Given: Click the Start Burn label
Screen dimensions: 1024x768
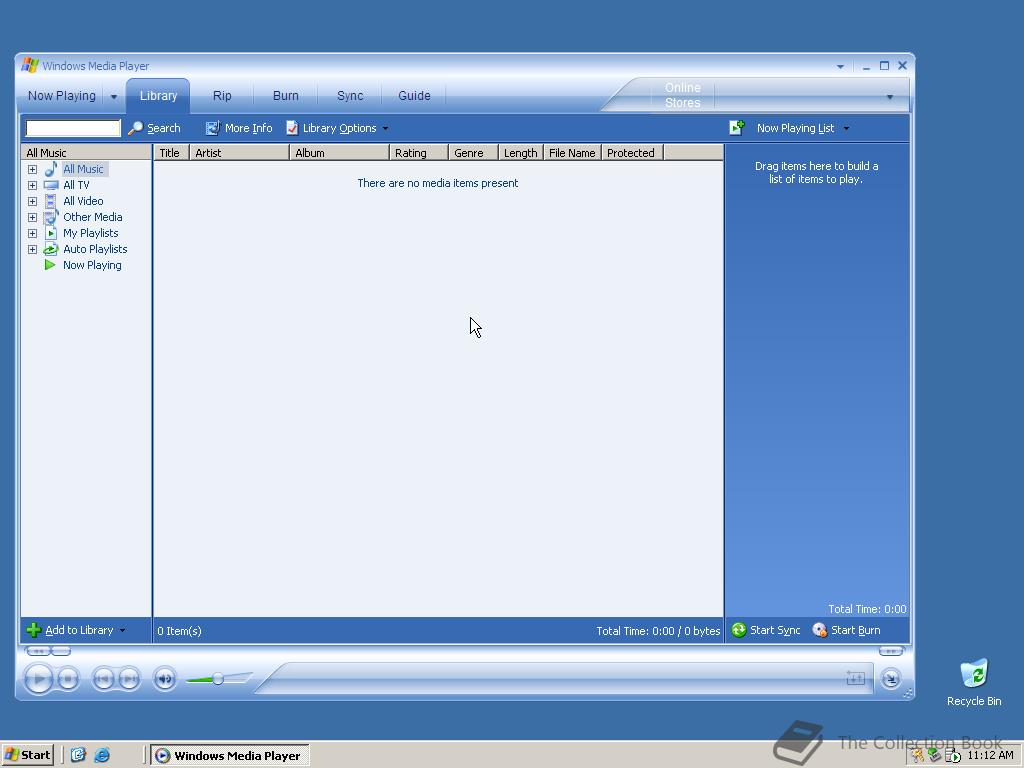Looking at the screenshot, I should 856,630.
